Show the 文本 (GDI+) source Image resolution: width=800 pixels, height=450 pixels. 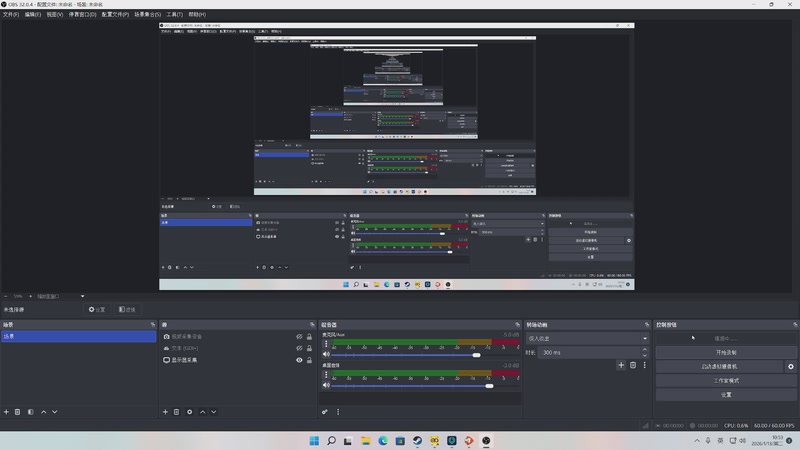coord(299,348)
